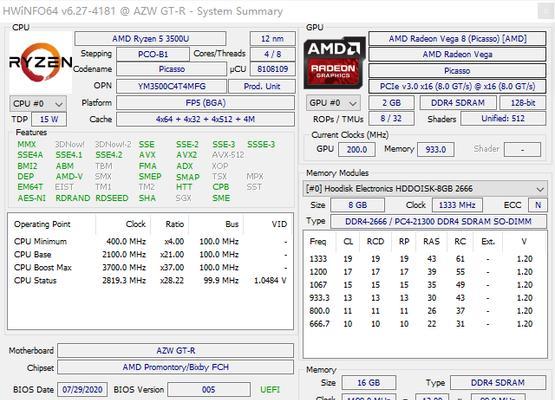Click the 666.7 frequency timing row
The height and width of the screenshot is (400, 555).
425,324
